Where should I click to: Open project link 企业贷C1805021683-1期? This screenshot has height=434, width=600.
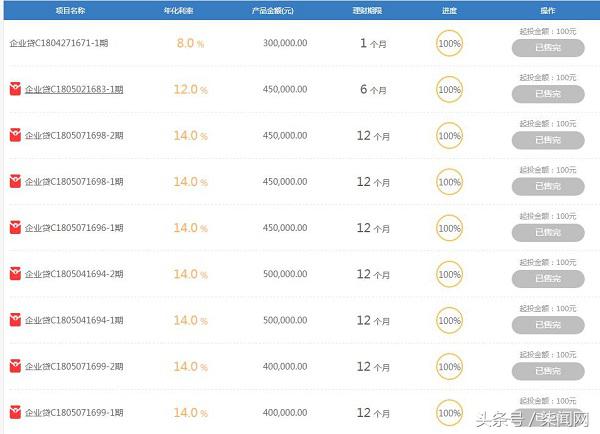[74, 90]
